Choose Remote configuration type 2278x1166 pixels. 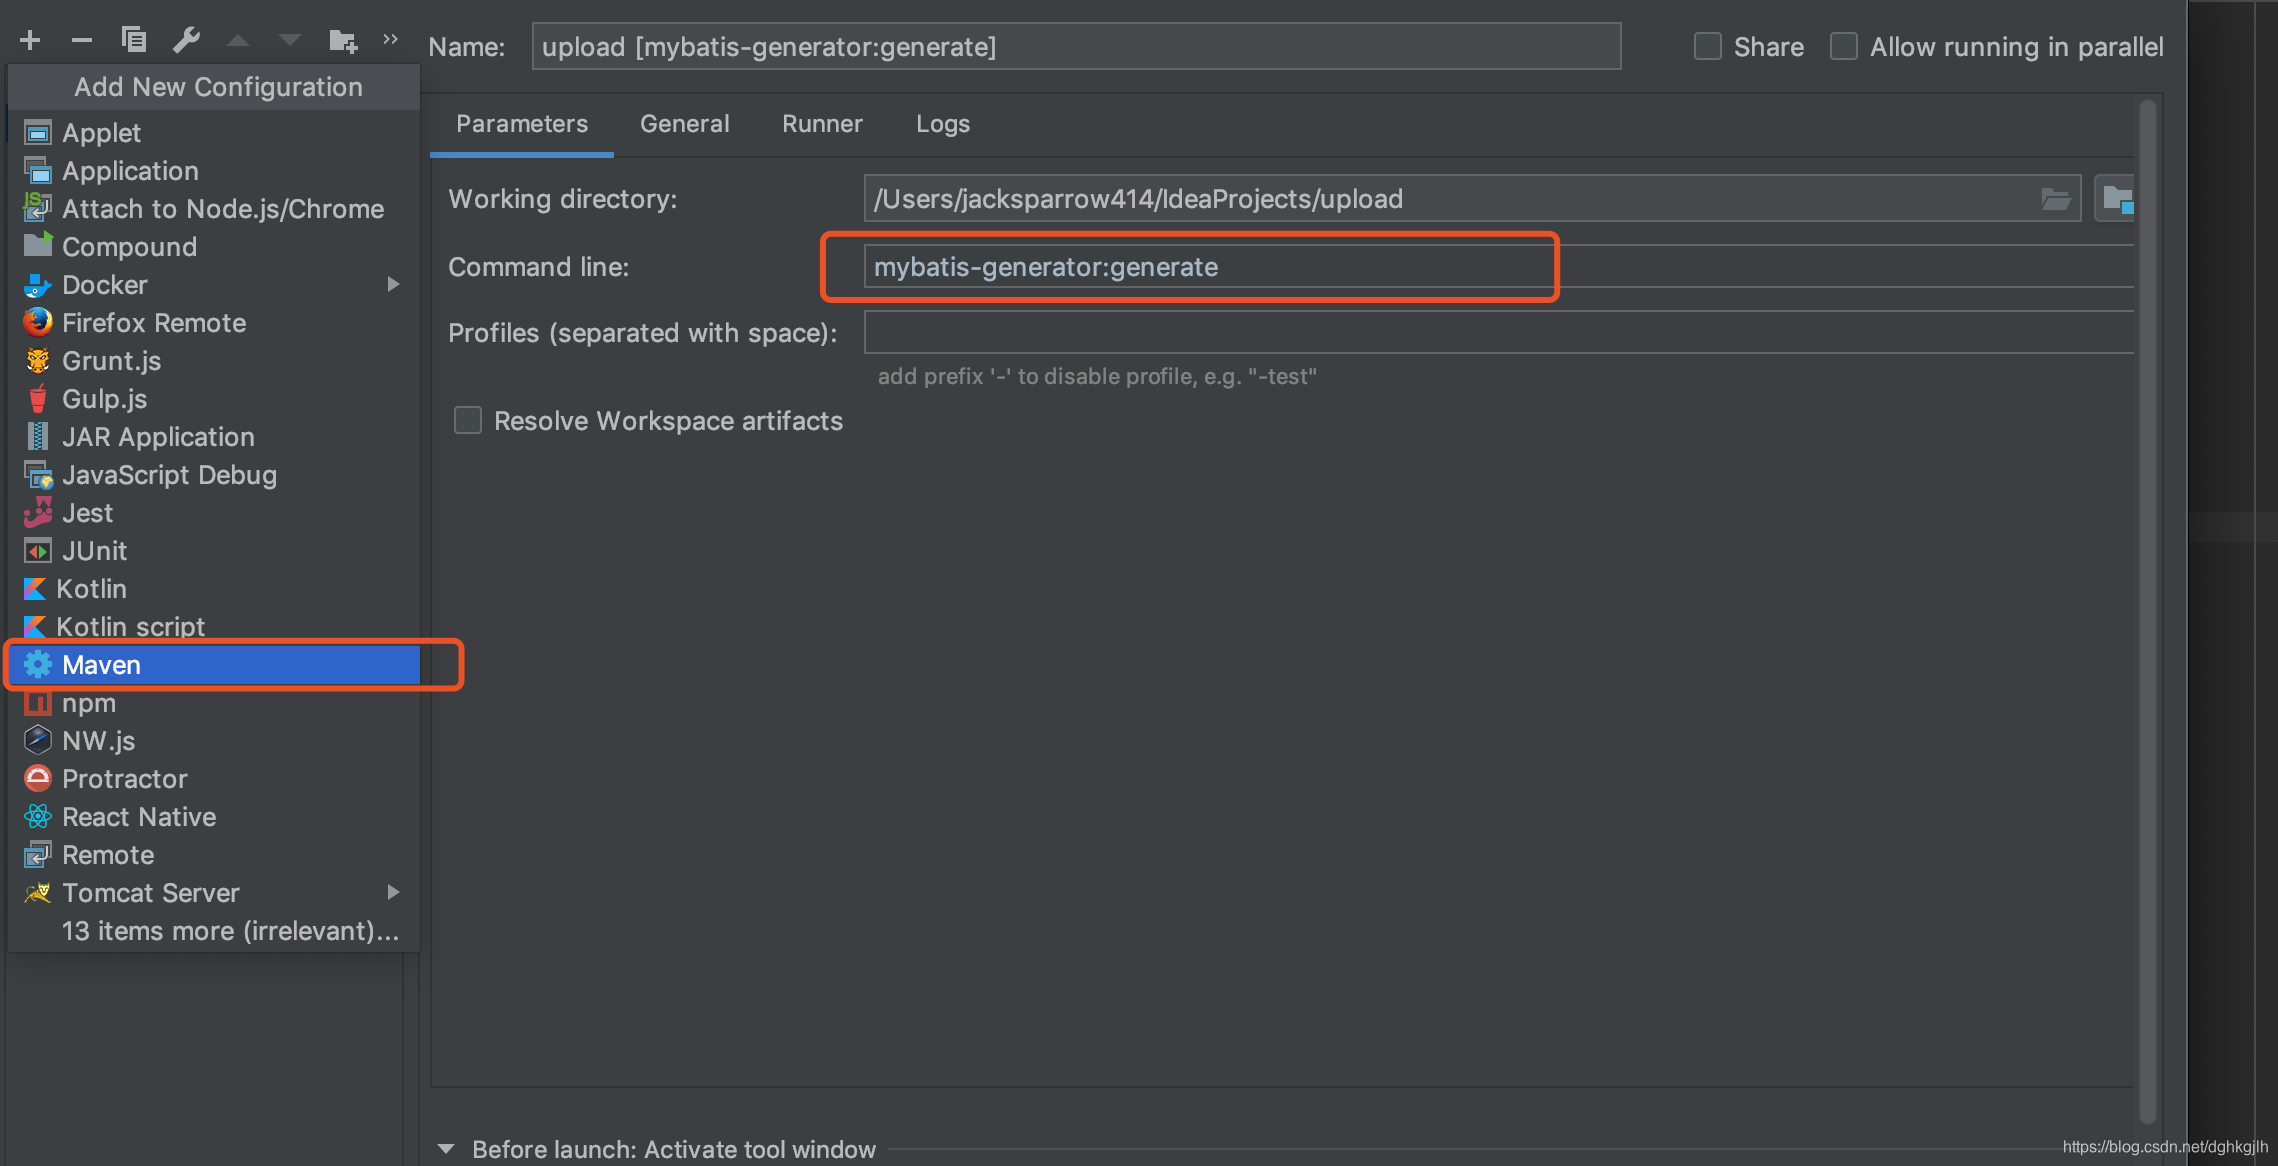(x=212, y=855)
